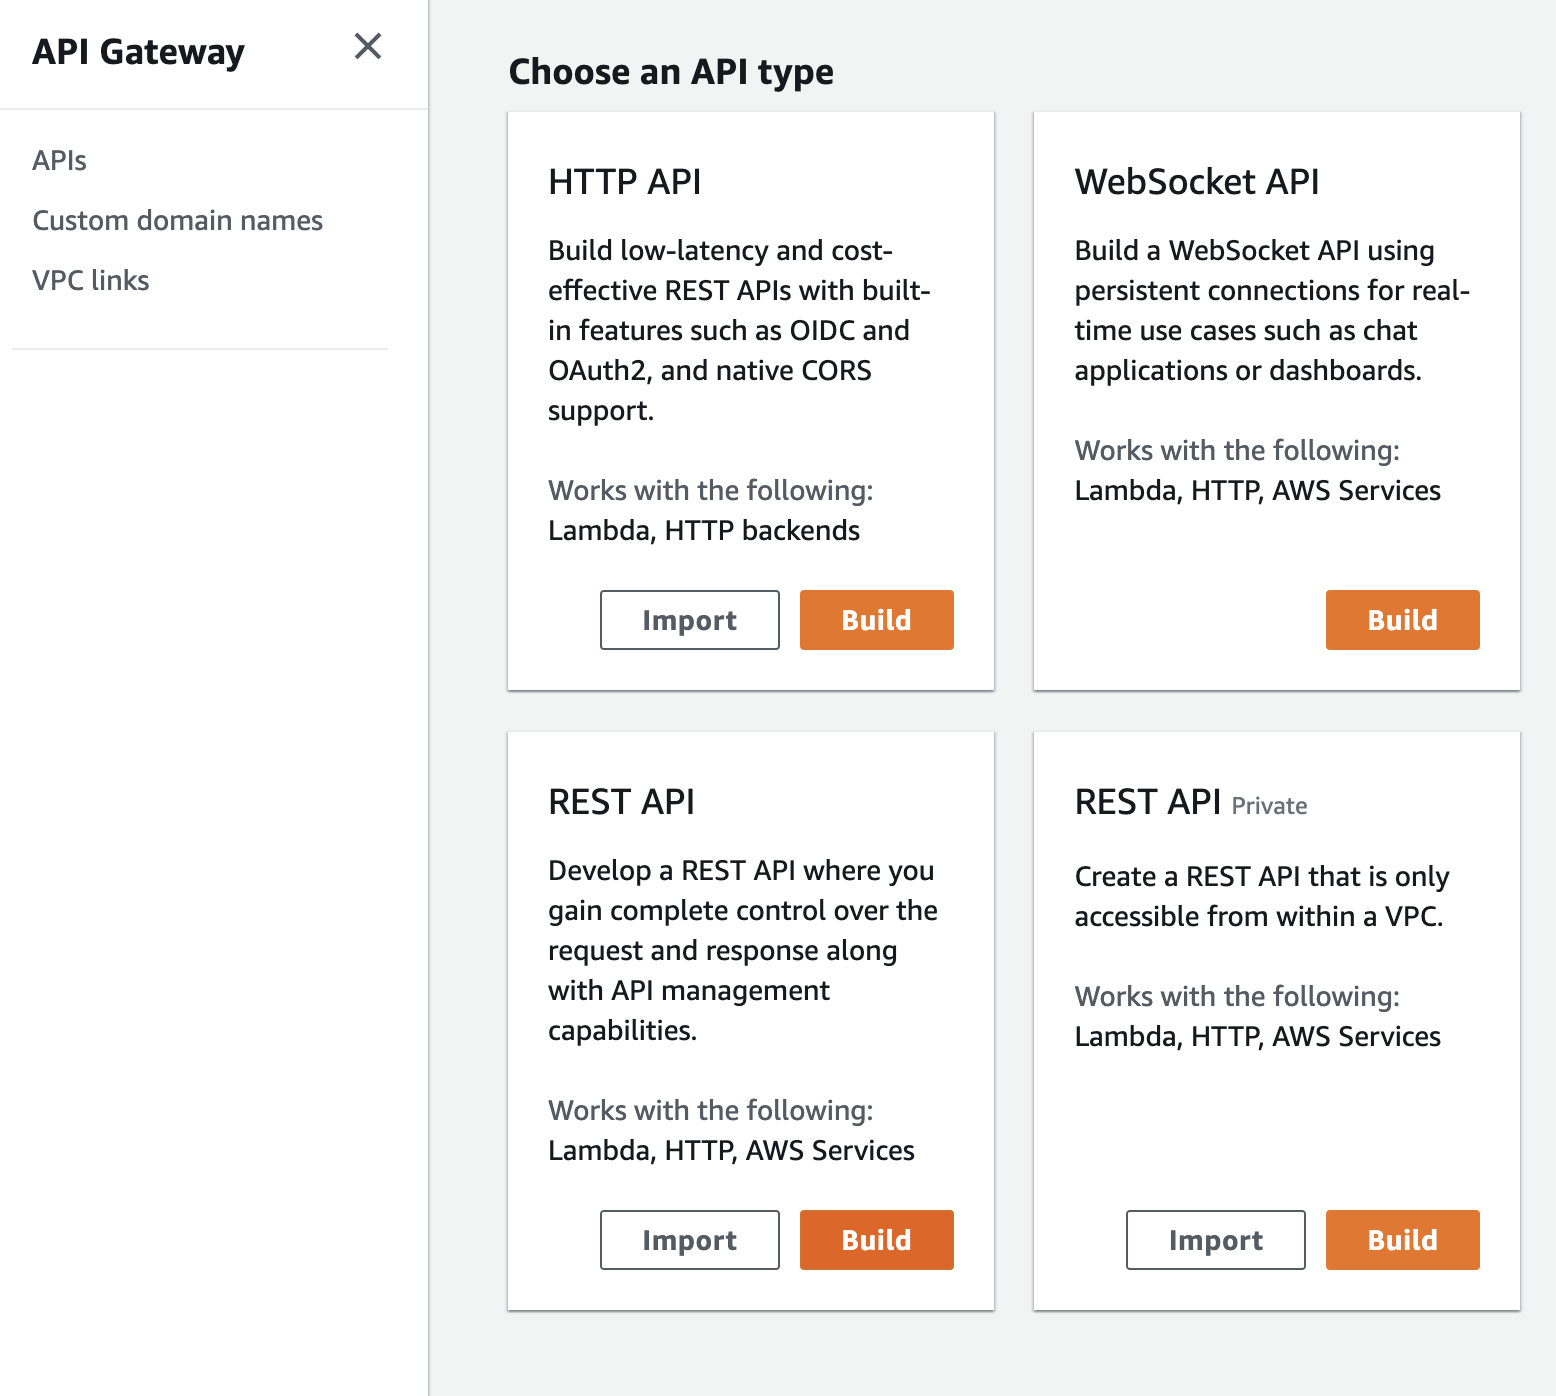1556x1396 pixels.
Task: Build a private REST API
Action: pos(1402,1240)
